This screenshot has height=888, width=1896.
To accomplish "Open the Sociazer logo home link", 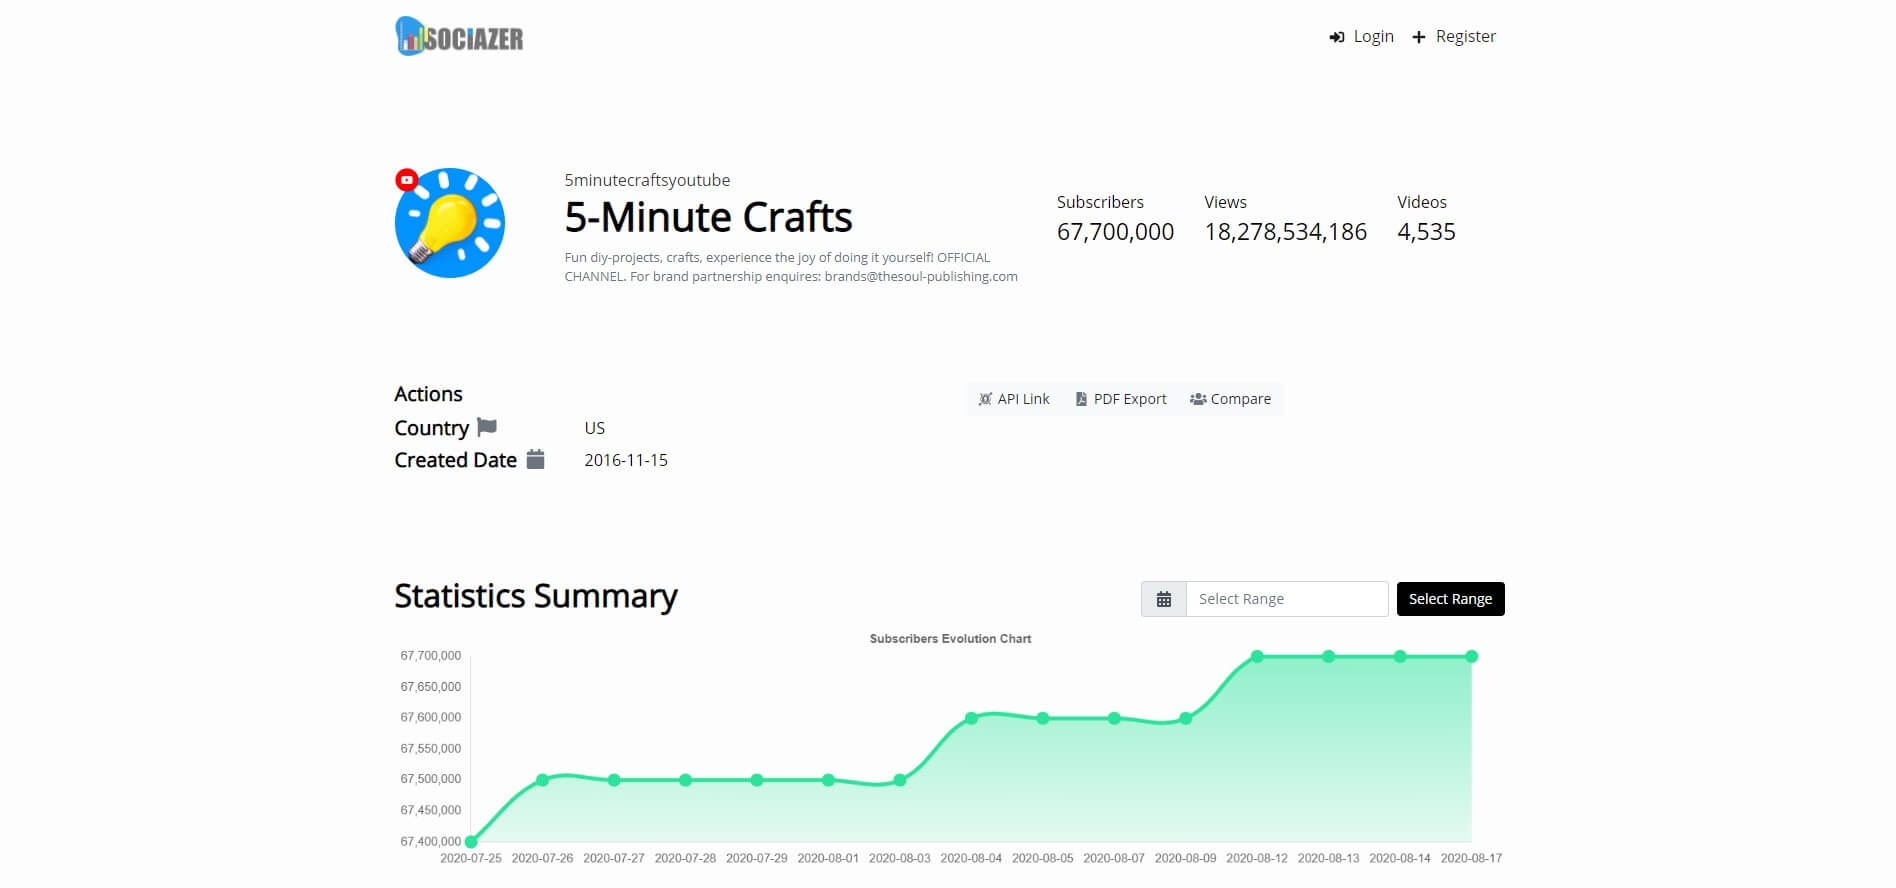I will [459, 37].
